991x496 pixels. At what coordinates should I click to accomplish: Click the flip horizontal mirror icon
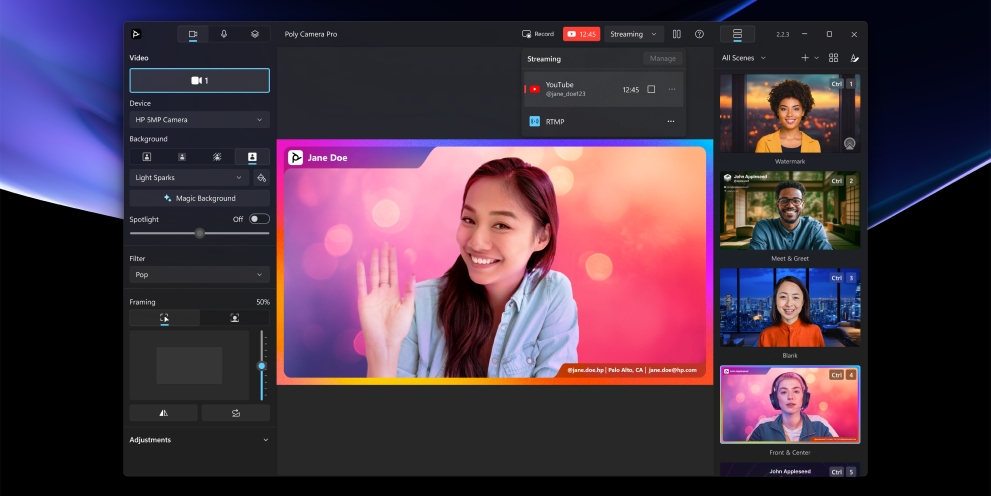[x=164, y=413]
